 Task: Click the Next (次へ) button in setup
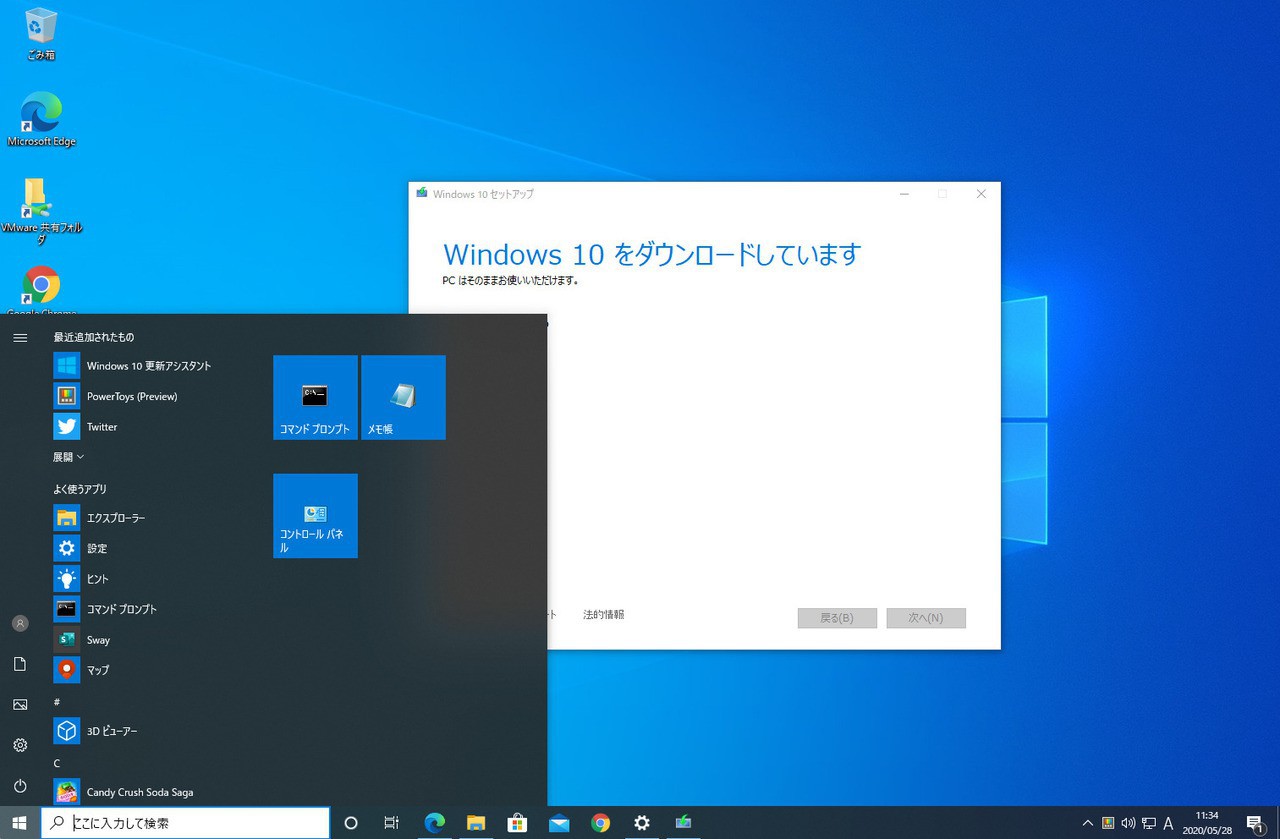click(925, 618)
